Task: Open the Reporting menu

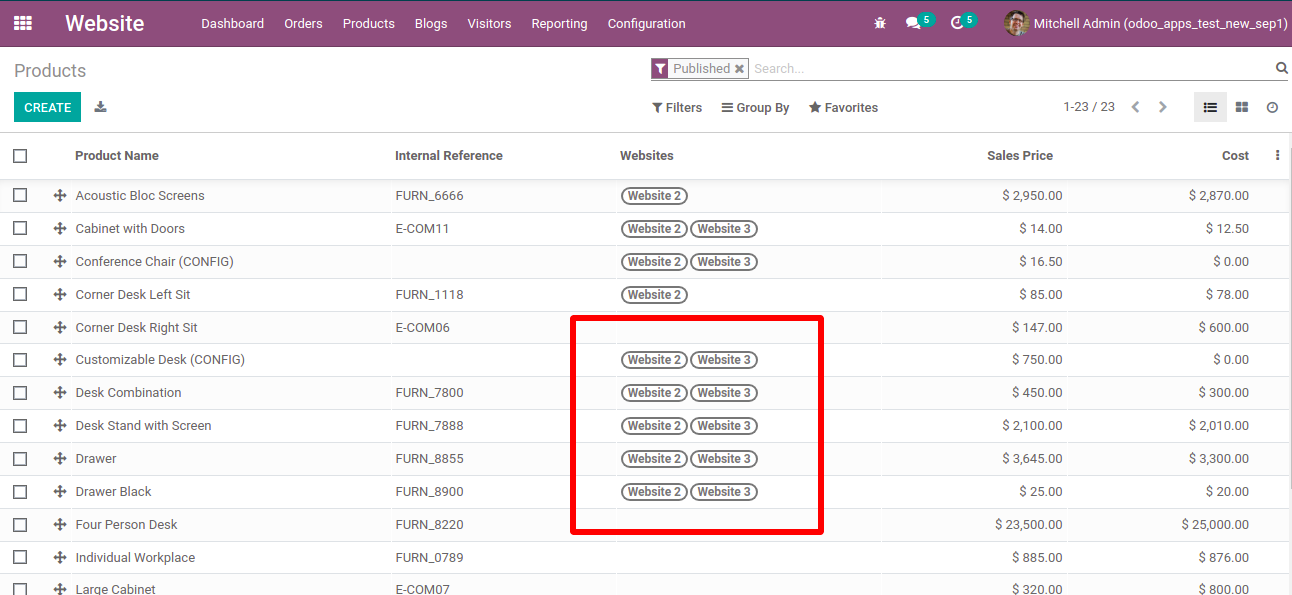Action: [559, 23]
